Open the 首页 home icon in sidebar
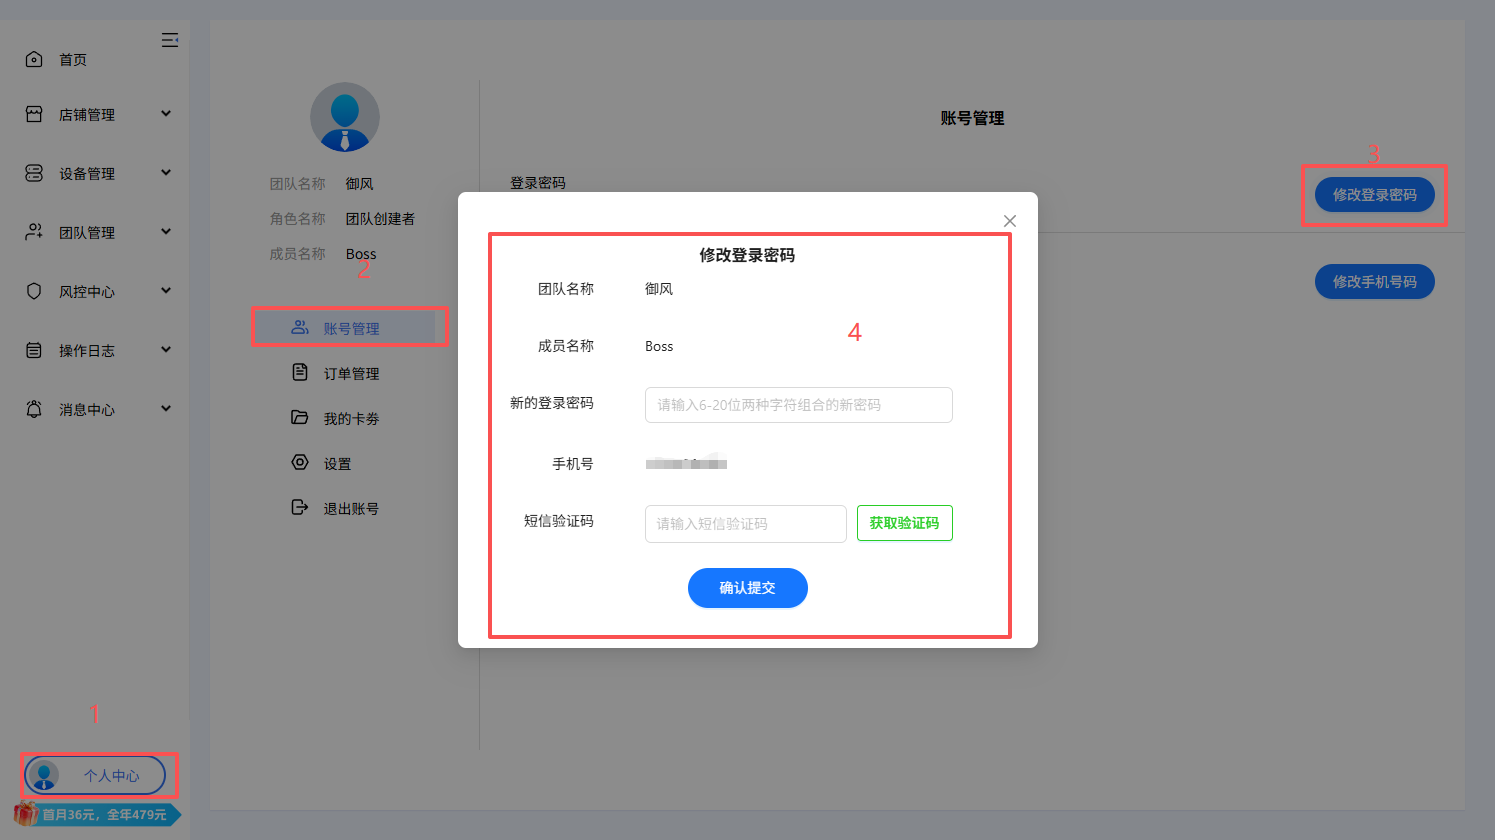This screenshot has width=1495, height=840. [x=31, y=58]
